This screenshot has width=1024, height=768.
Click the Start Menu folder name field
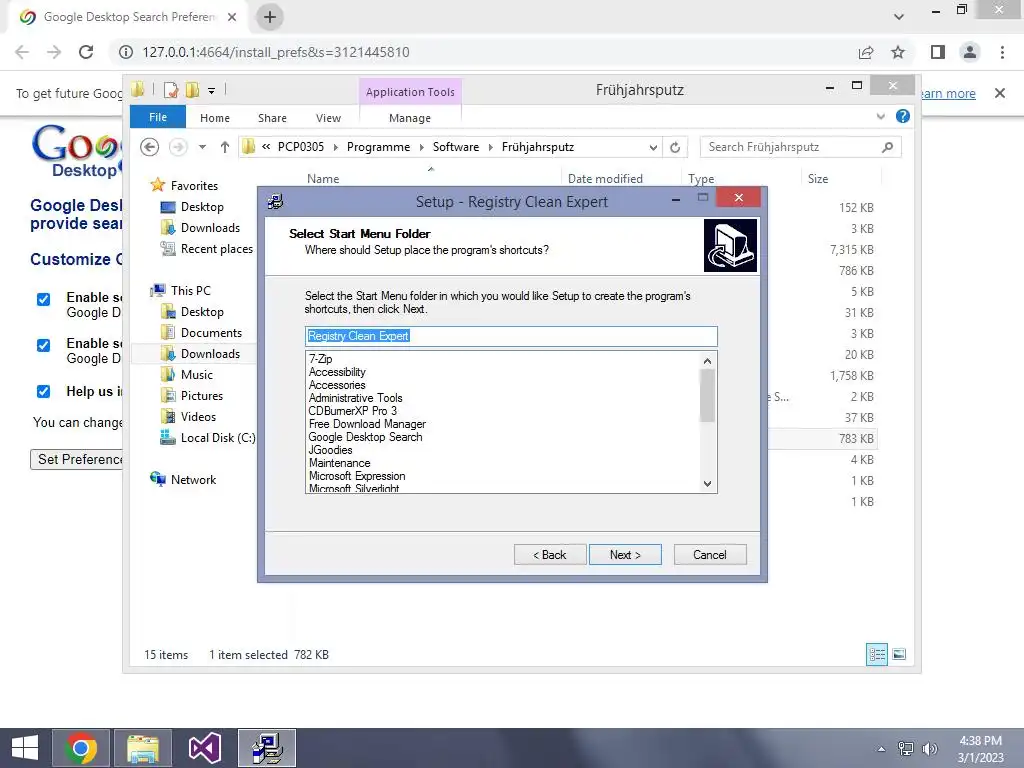(x=511, y=336)
